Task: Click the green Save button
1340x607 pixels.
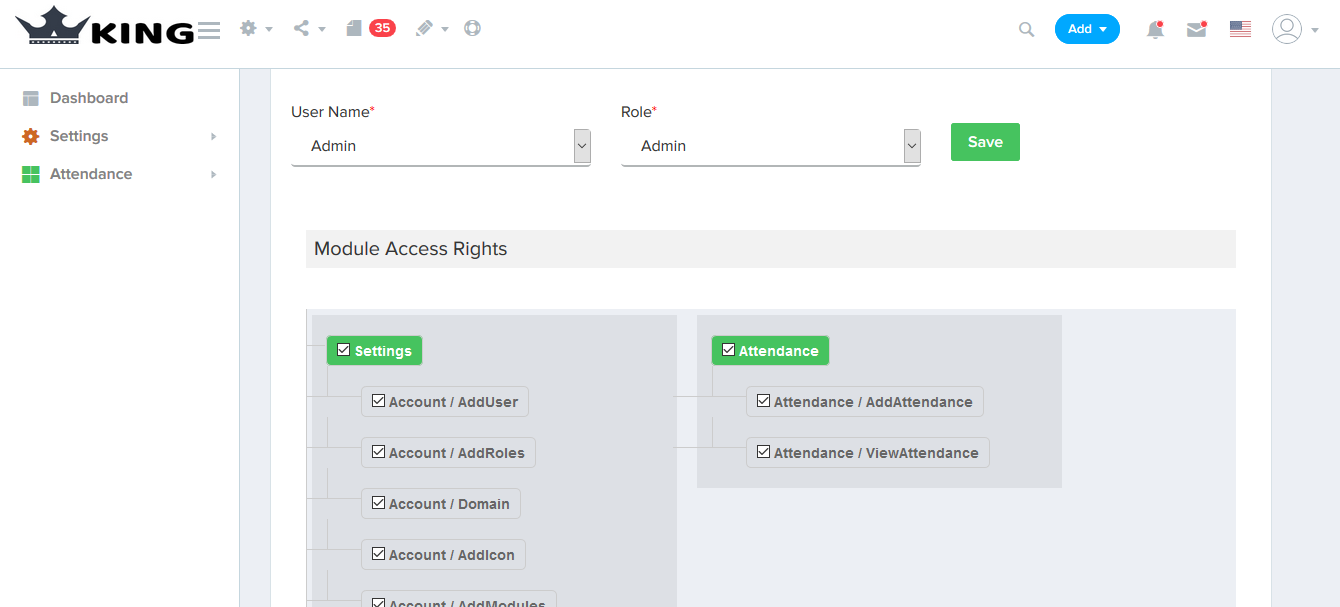Action: [x=985, y=142]
